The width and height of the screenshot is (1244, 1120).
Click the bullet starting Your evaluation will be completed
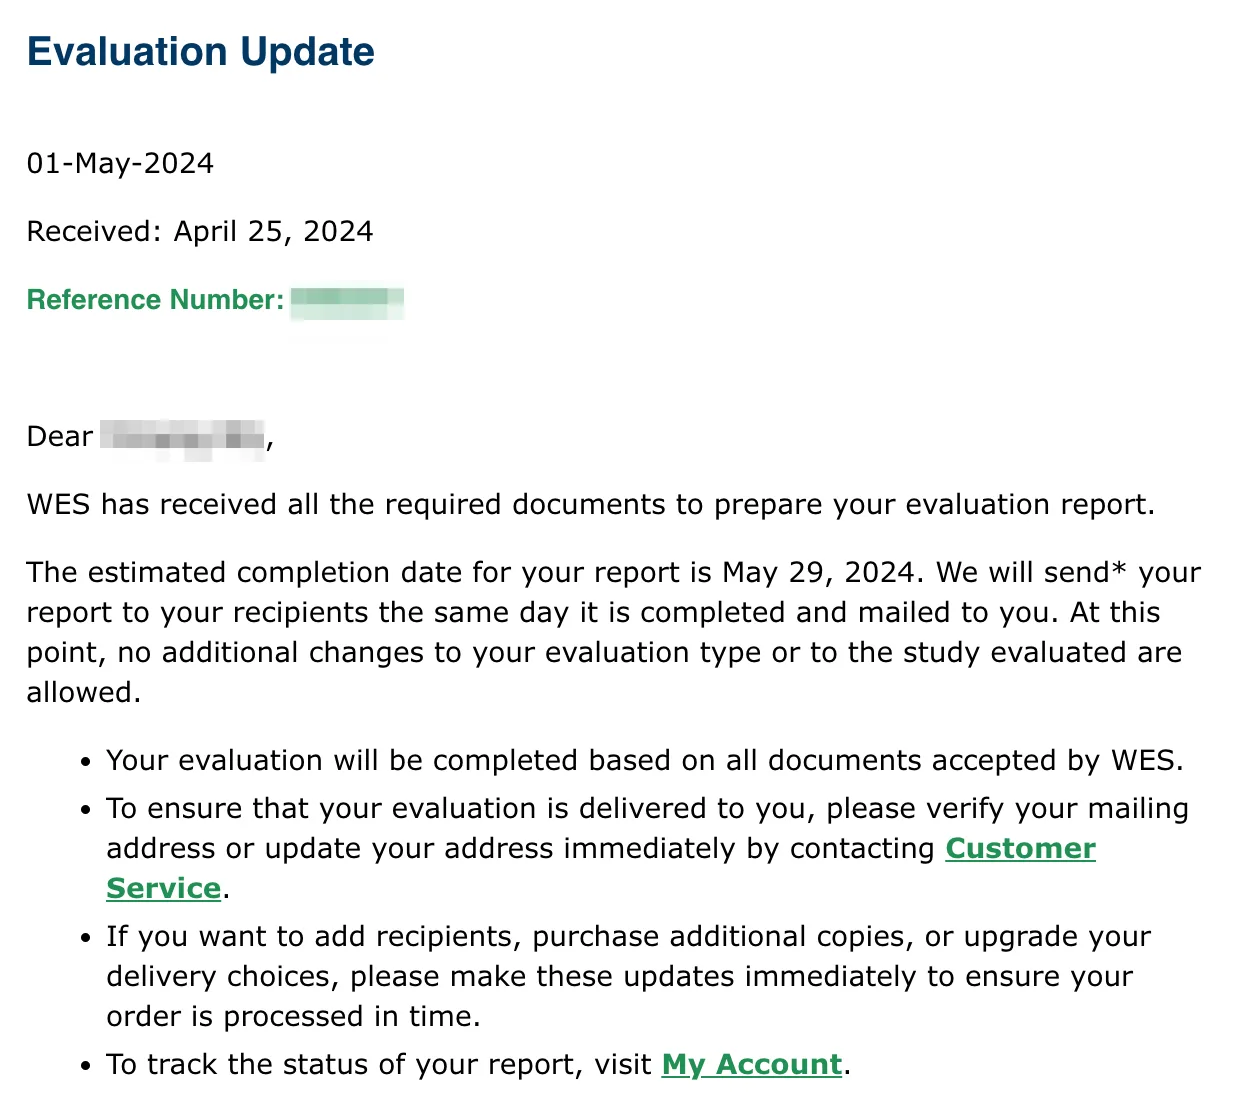click(645, 761)
